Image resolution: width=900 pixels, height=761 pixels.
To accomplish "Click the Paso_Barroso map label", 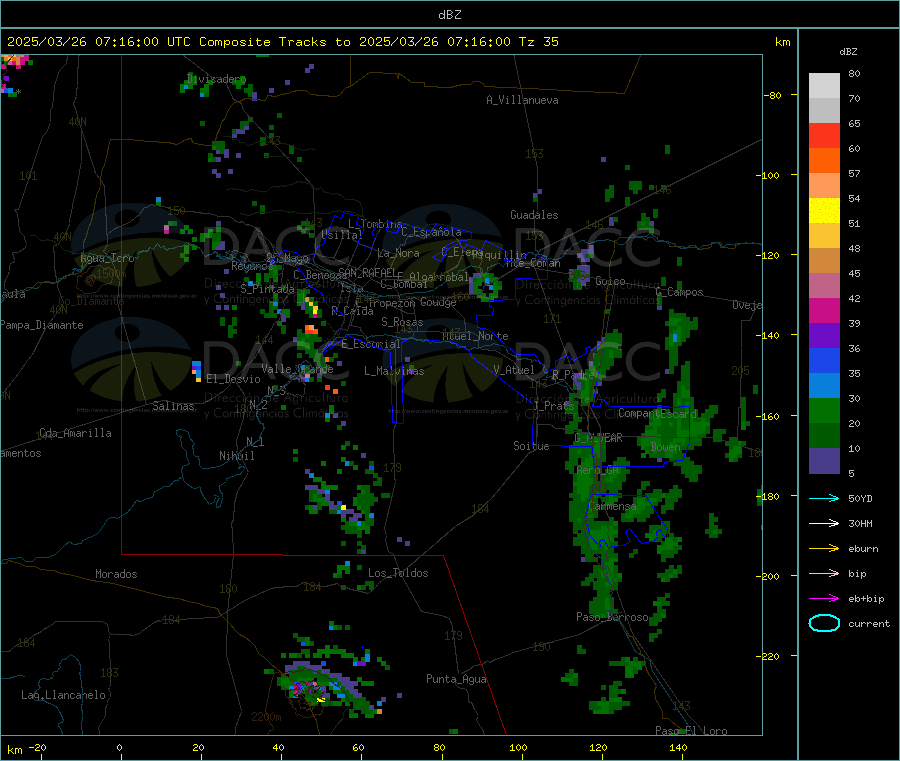I will click(x=612, y=617).
